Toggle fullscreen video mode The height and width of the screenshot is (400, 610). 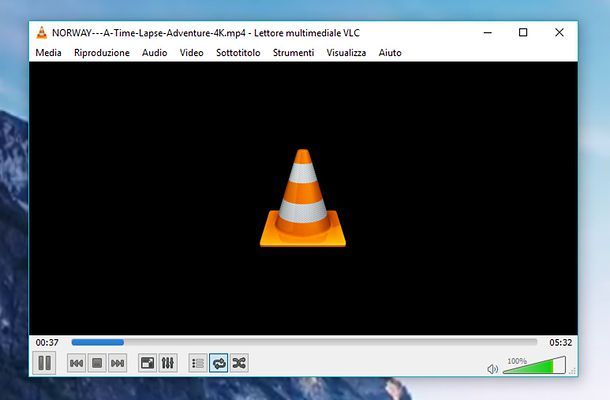[x=147, y=364]
